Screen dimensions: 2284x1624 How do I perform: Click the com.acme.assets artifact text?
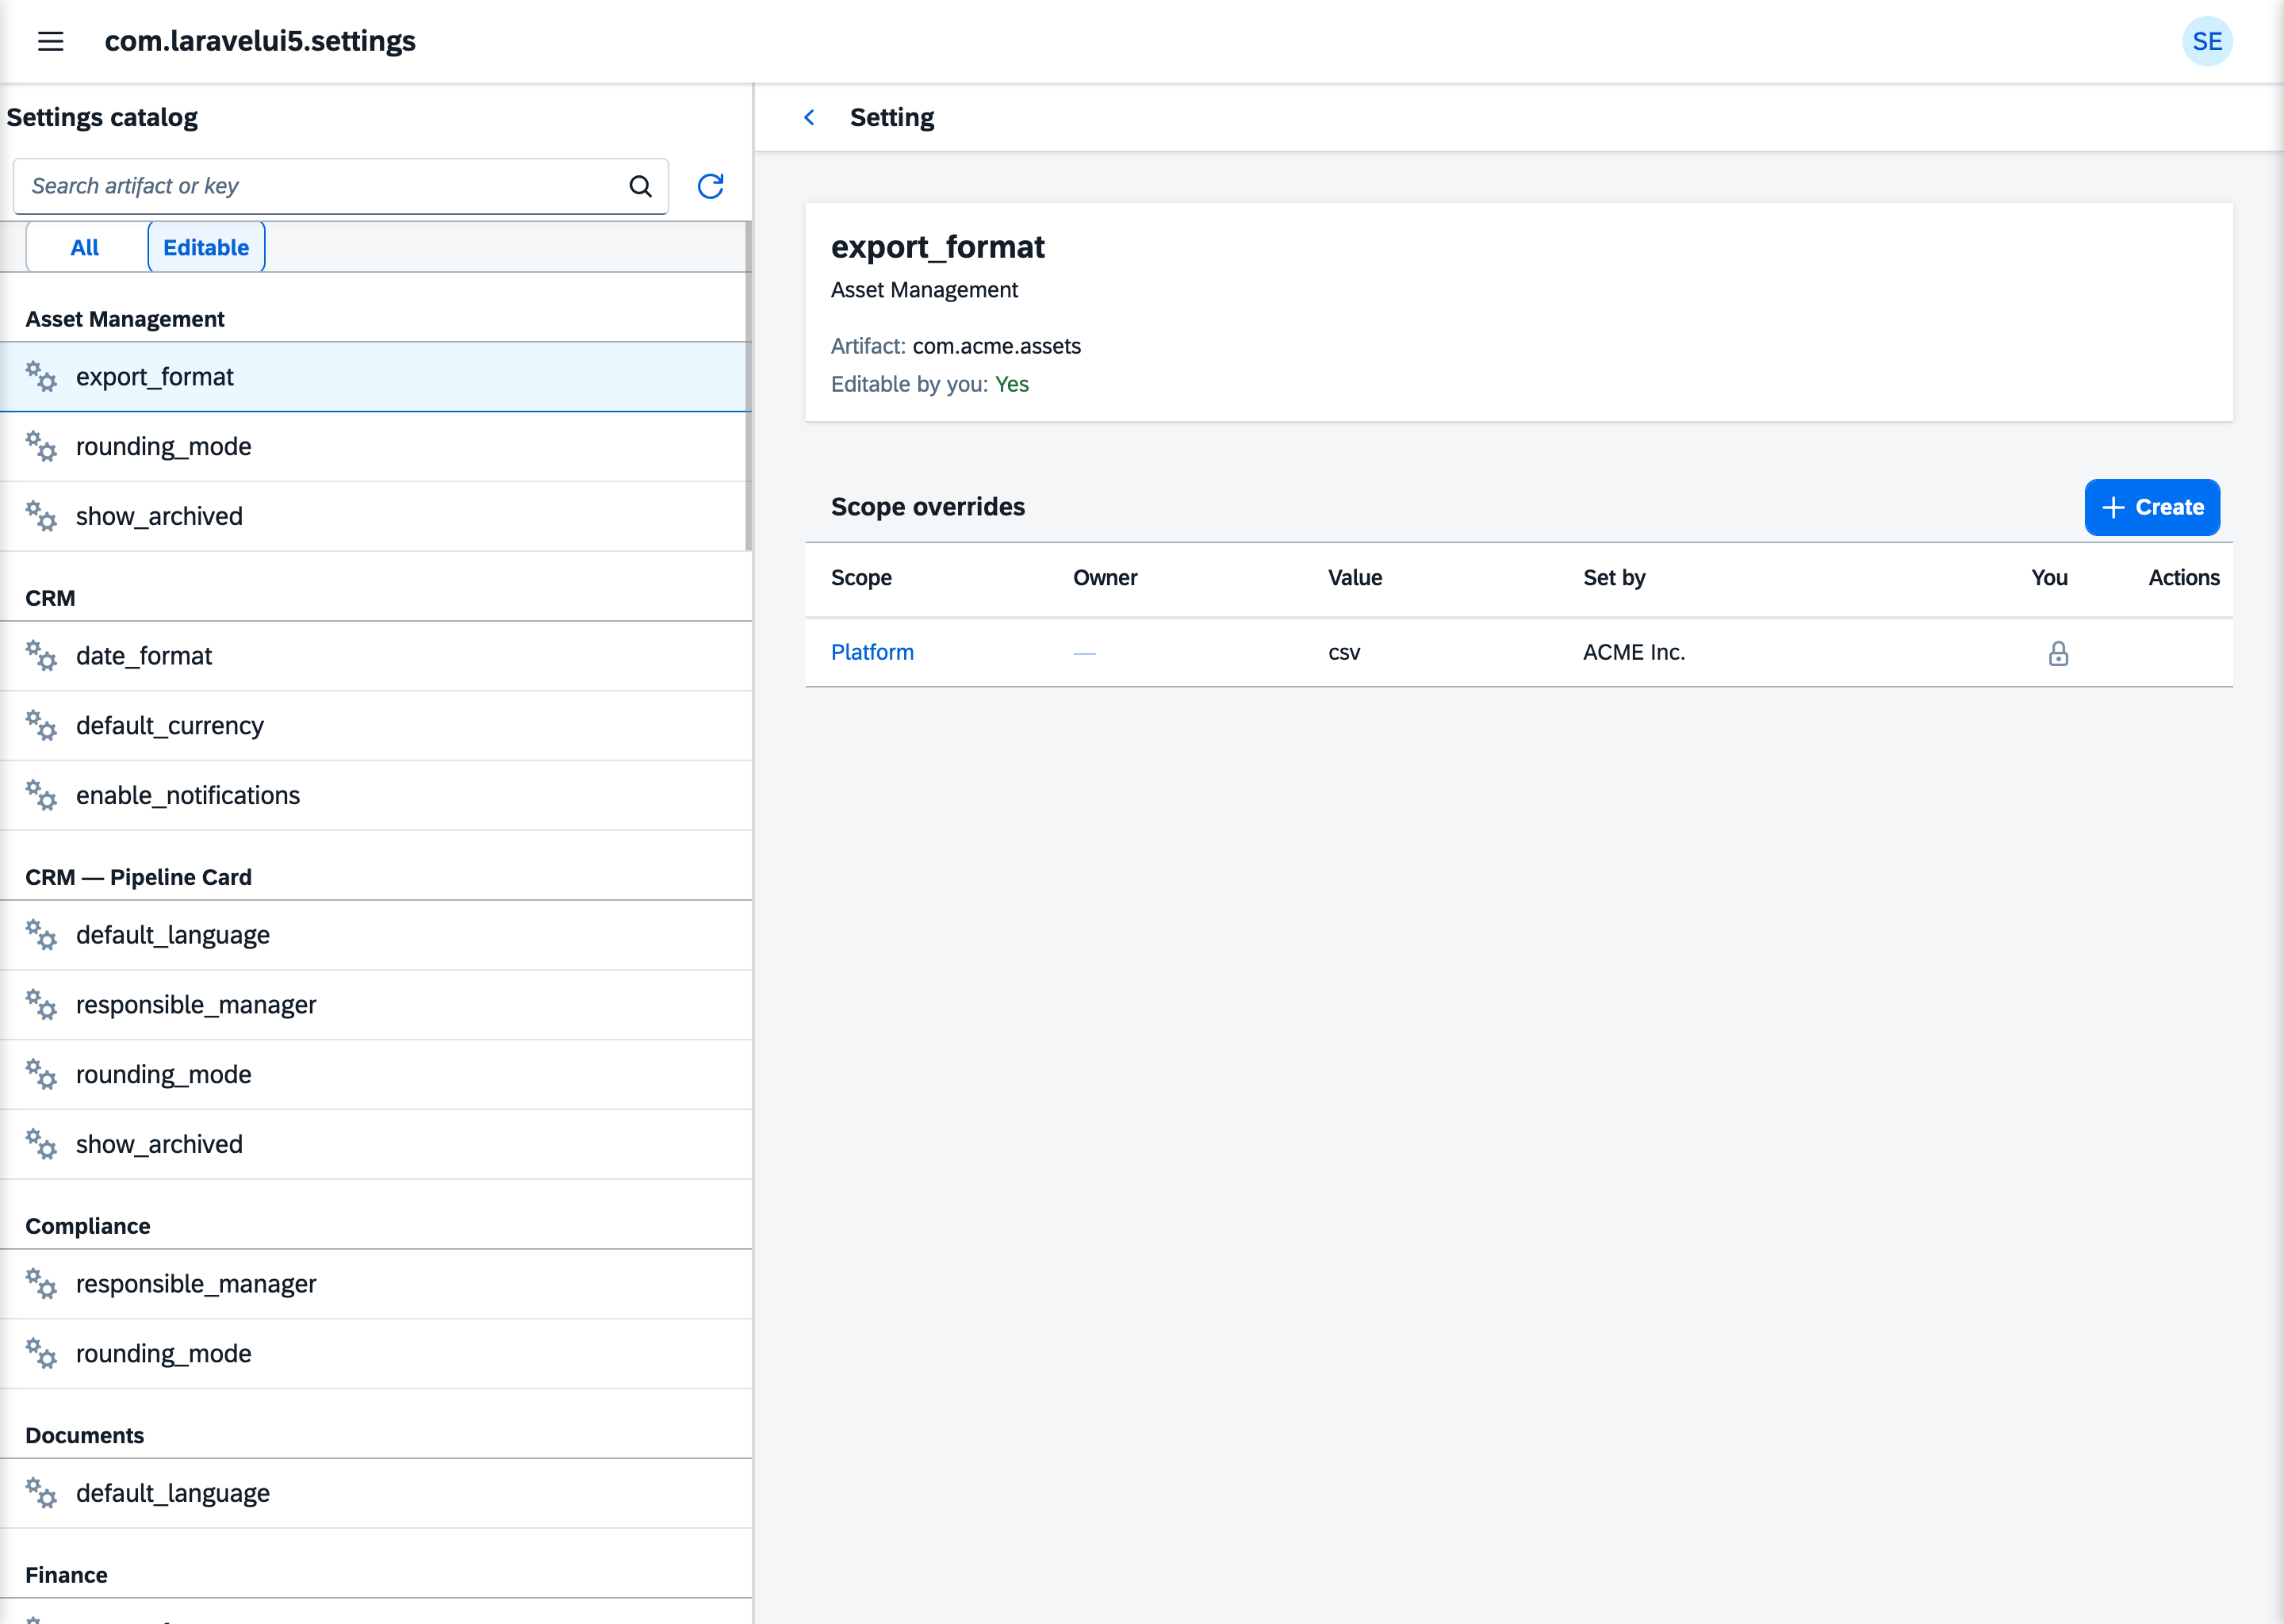[996, 346]
